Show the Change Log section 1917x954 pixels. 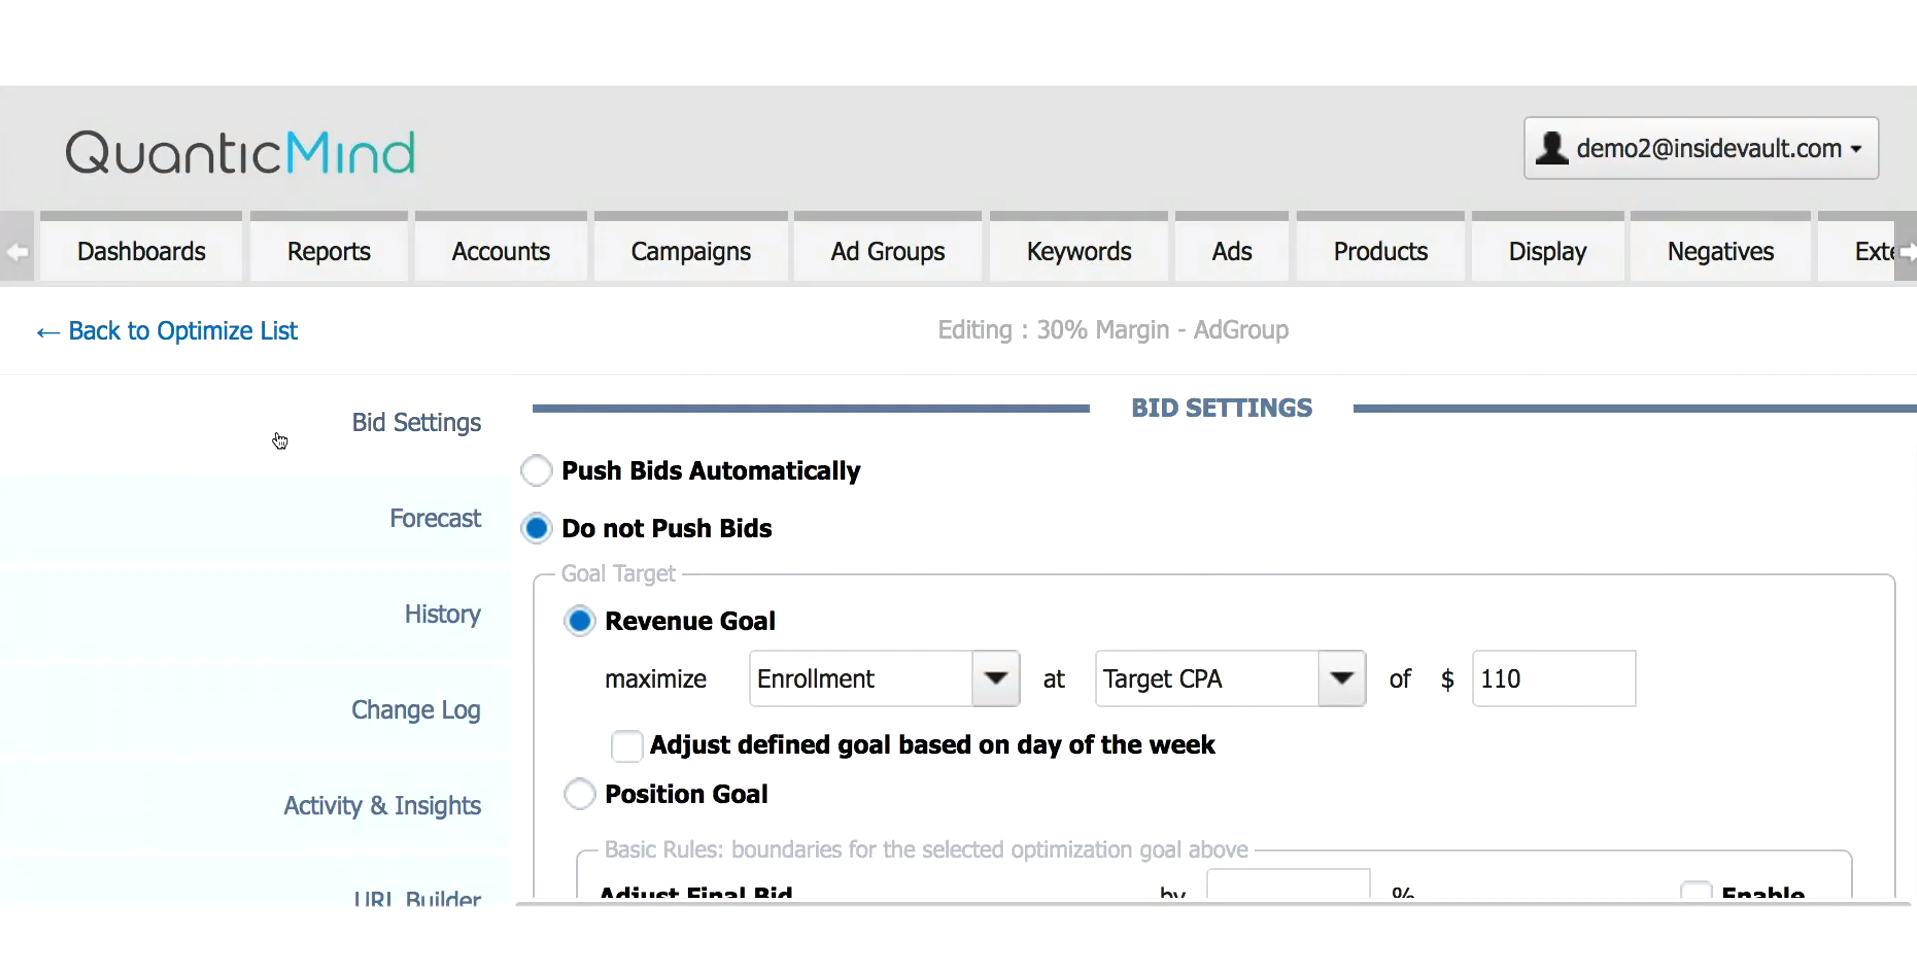(415, 710)
